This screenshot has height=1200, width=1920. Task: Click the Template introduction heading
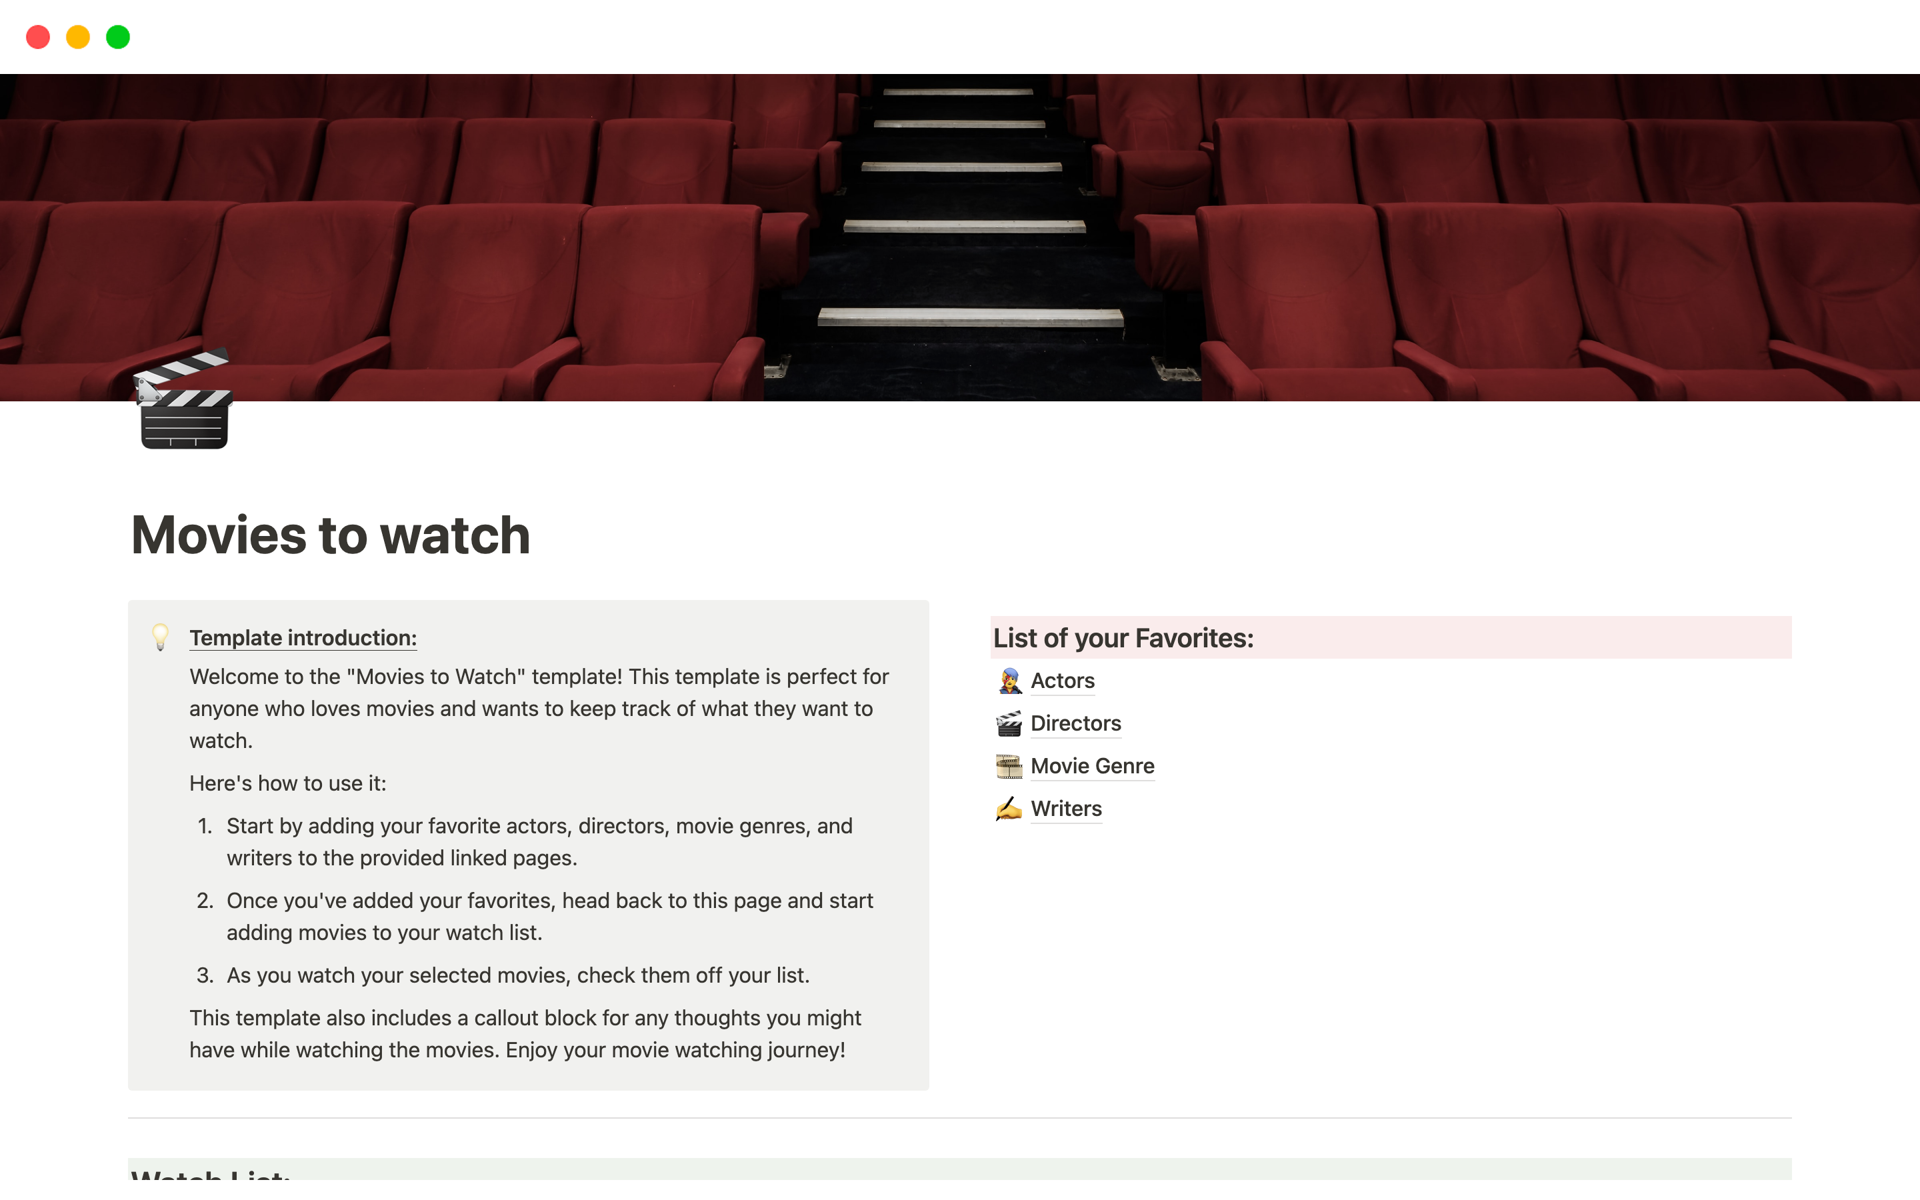(303, 638)
